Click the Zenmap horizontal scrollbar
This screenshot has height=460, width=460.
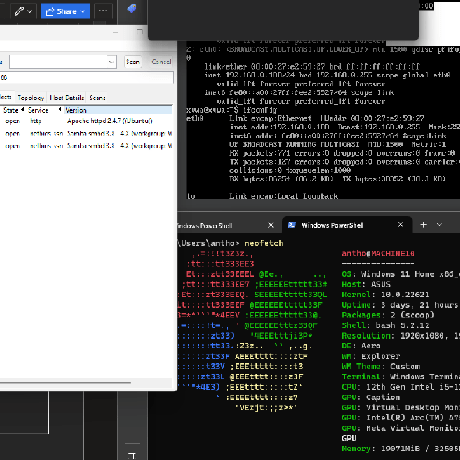point(65,383)
